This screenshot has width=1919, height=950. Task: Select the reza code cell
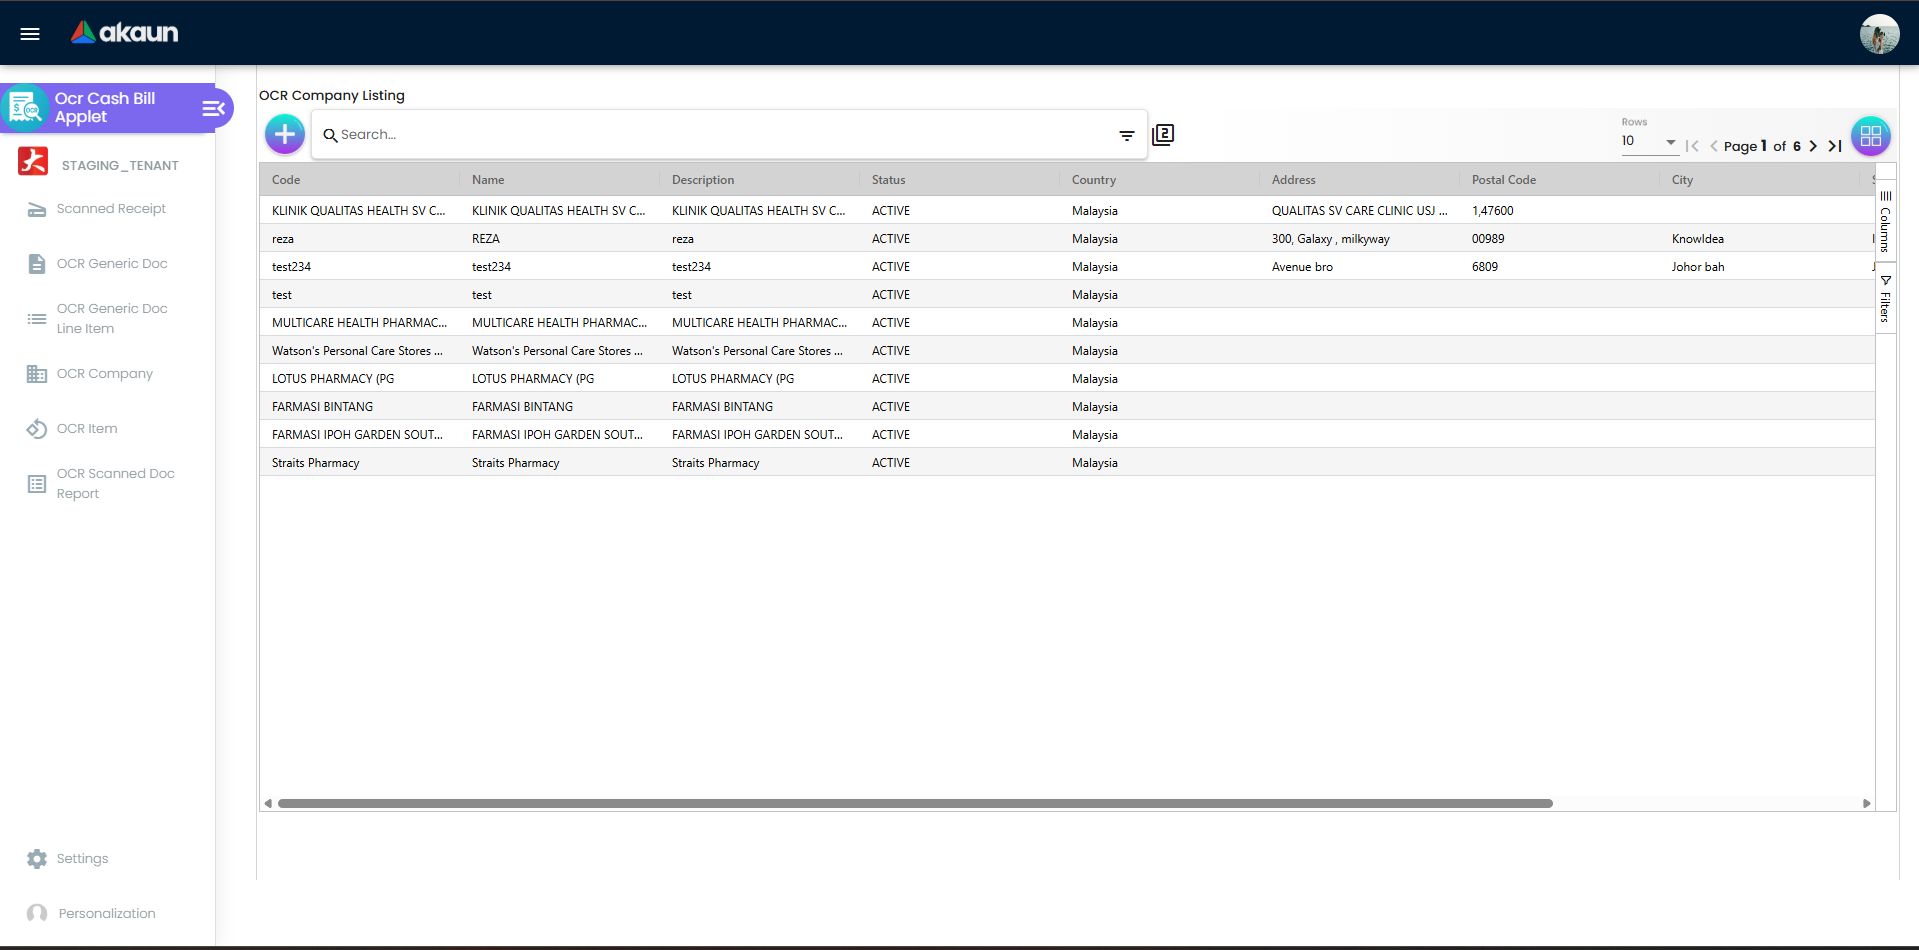coord(360,239)
